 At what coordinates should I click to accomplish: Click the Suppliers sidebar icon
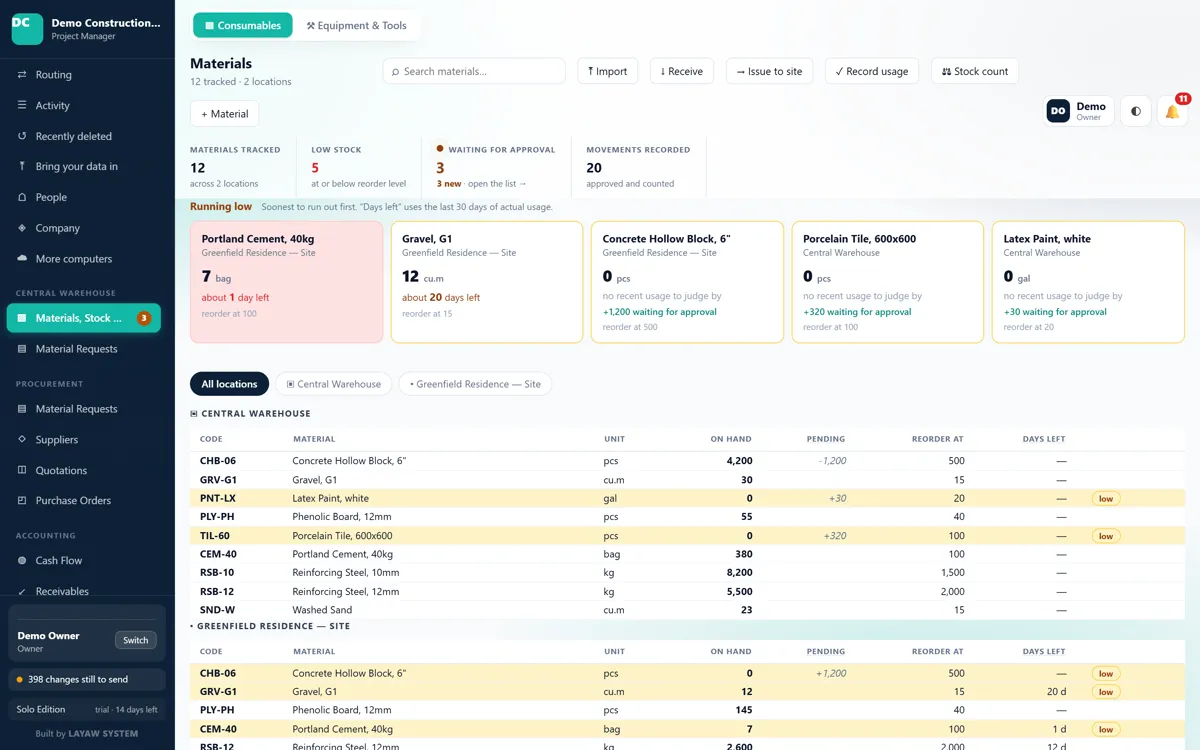click(22, 439)
